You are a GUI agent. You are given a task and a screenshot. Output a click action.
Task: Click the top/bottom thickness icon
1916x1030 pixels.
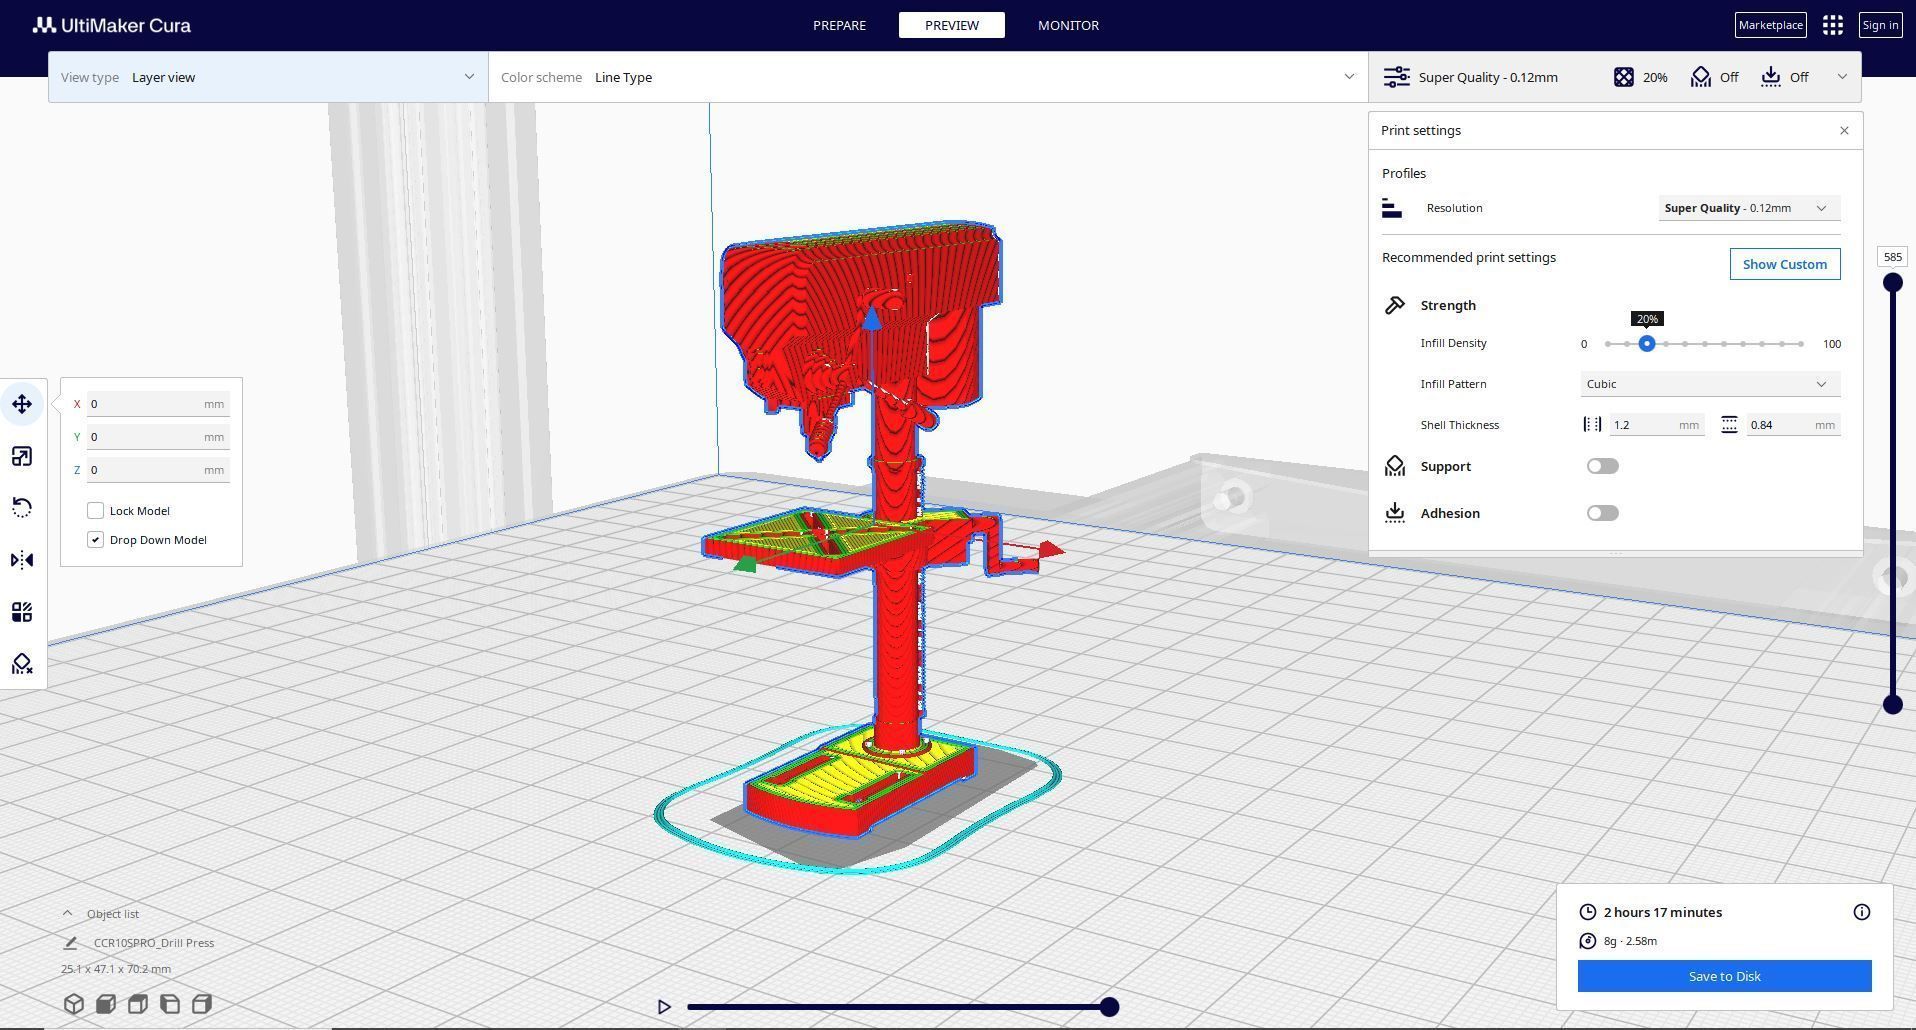(x=1729, y=425)
